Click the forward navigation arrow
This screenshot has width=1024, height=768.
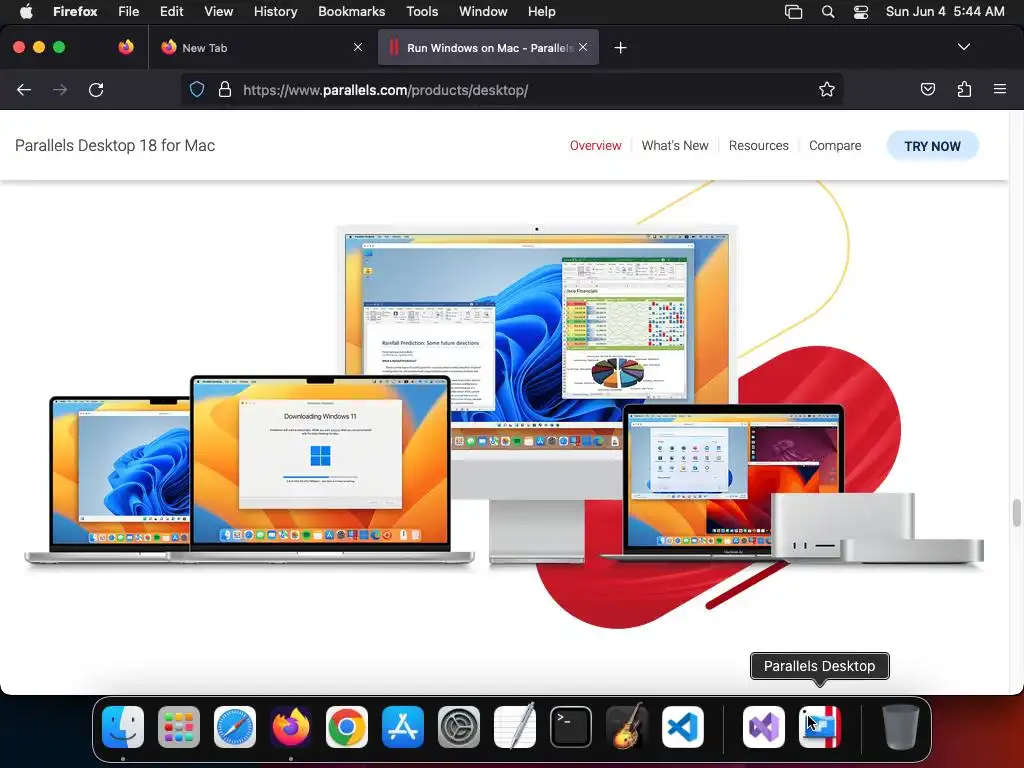pyautogui.click(x=60, y=89)
